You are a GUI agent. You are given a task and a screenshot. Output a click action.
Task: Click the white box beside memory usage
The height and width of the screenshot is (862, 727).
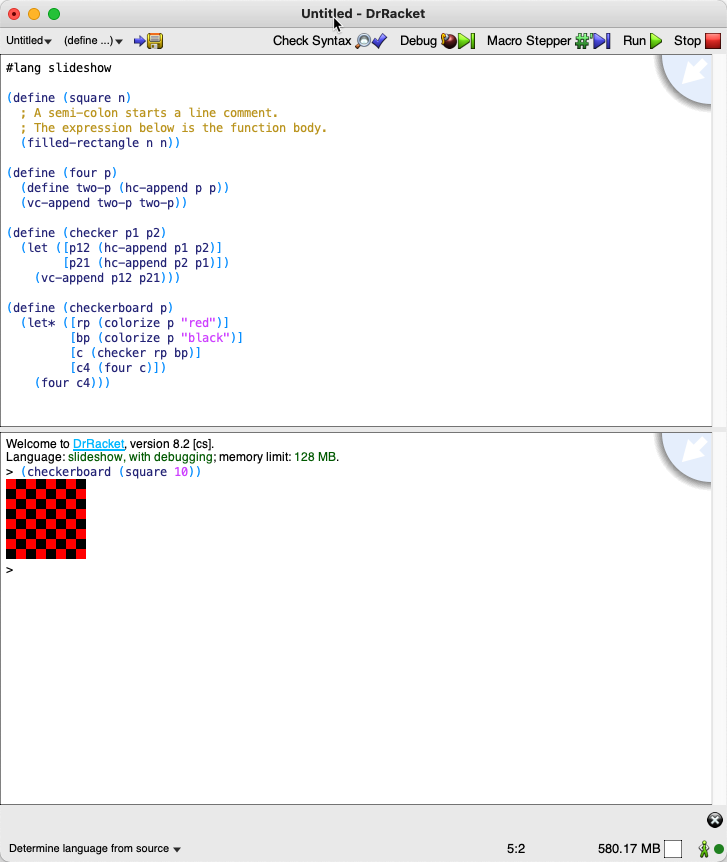point(673,849)
